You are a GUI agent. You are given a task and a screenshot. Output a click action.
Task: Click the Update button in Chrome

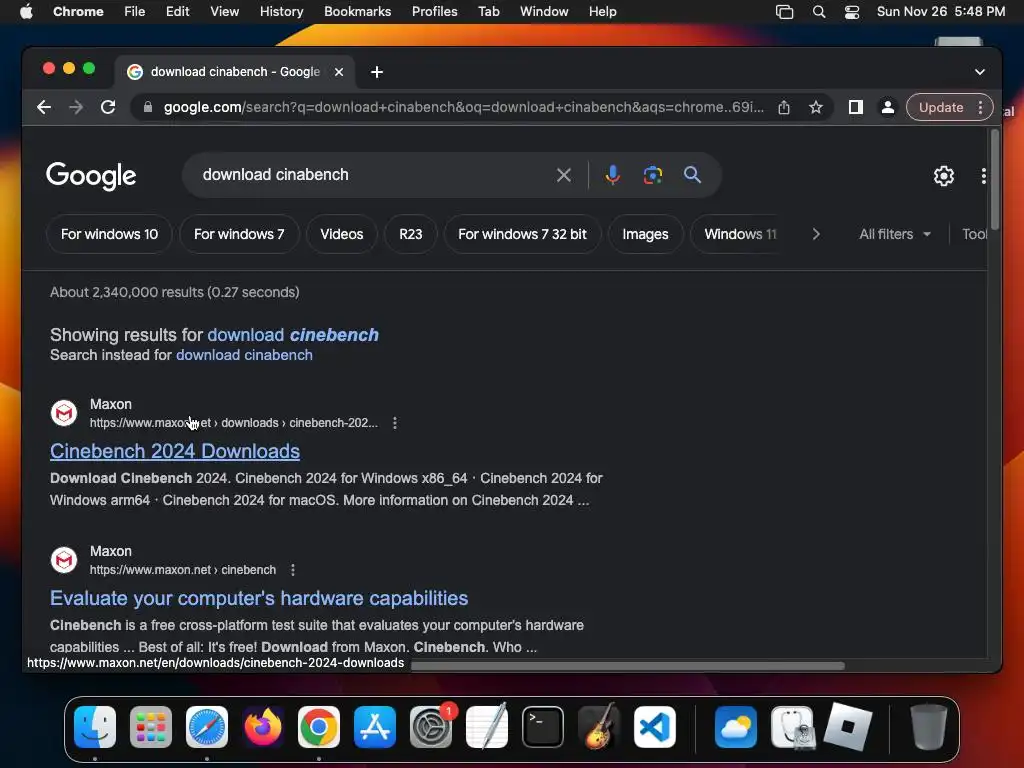point(940,107)
